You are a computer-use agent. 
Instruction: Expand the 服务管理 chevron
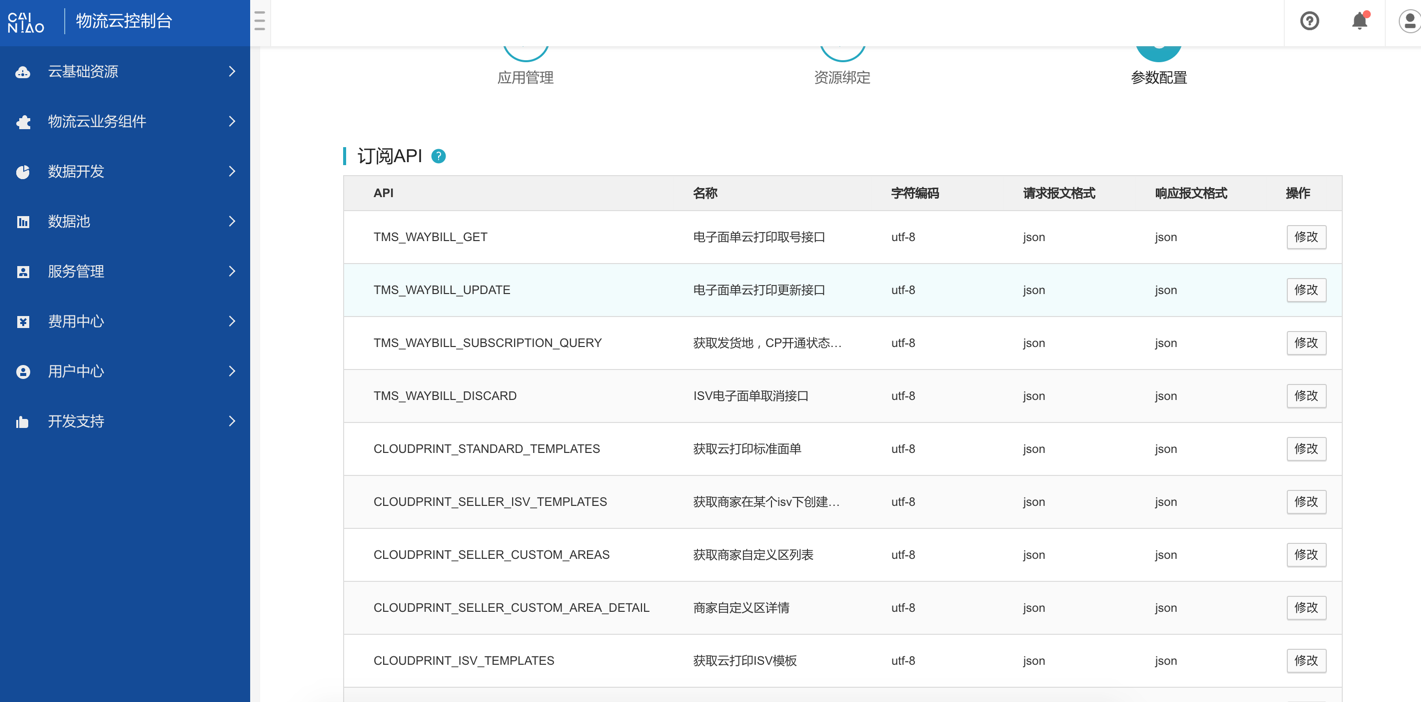[x=232, y=272]
